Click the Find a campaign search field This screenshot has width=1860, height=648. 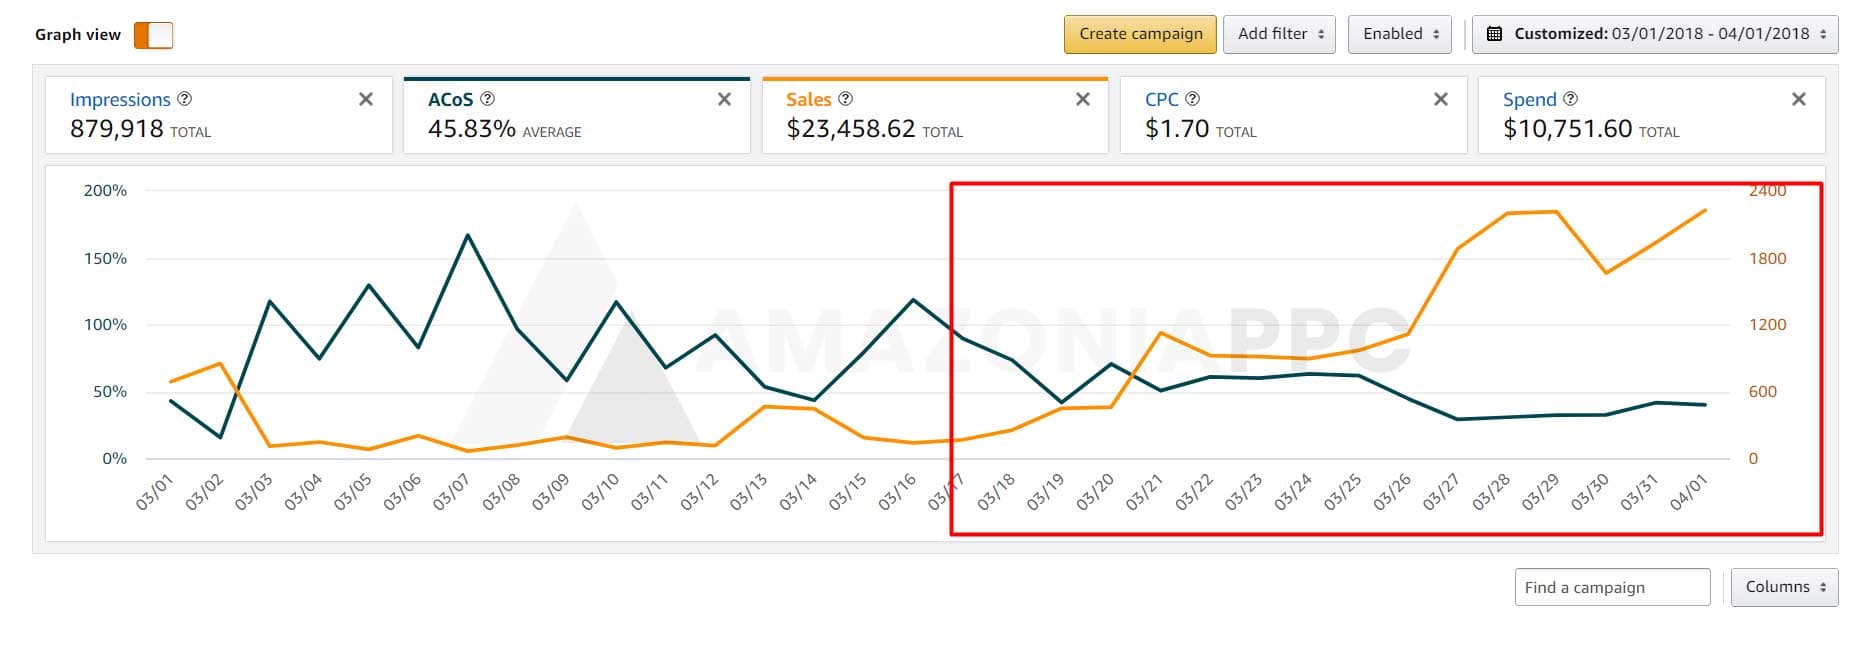[x=1612, y=587]
